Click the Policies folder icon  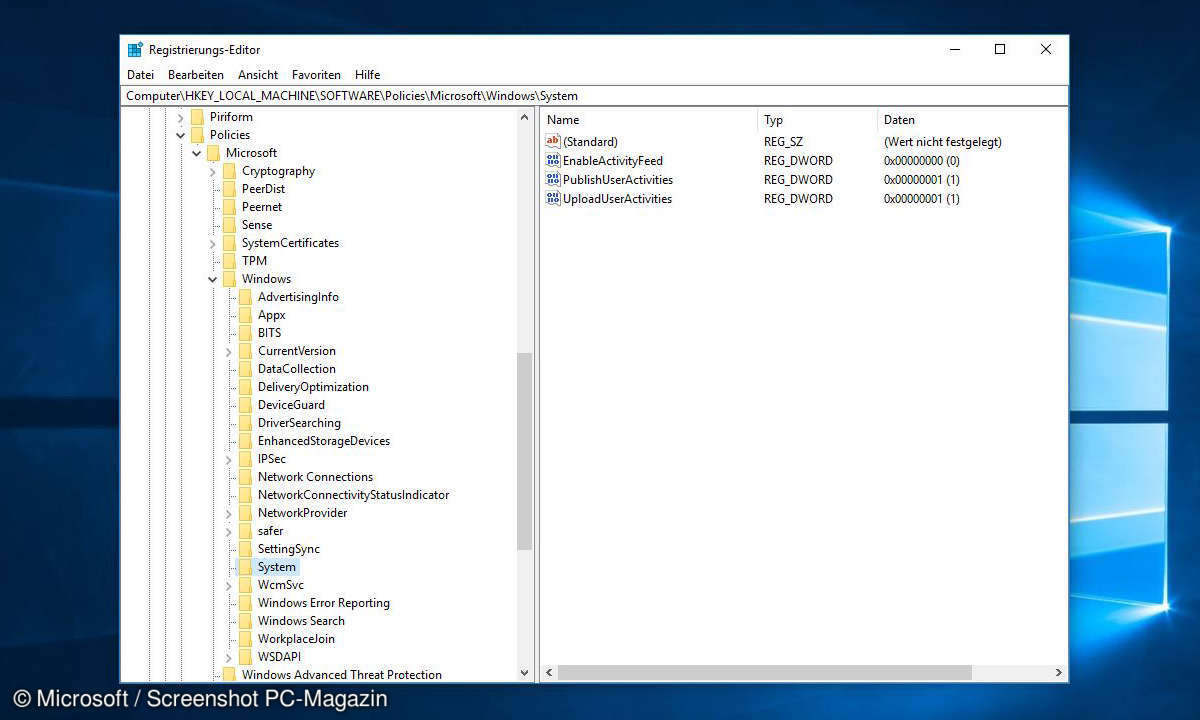[x=197, y=135]
